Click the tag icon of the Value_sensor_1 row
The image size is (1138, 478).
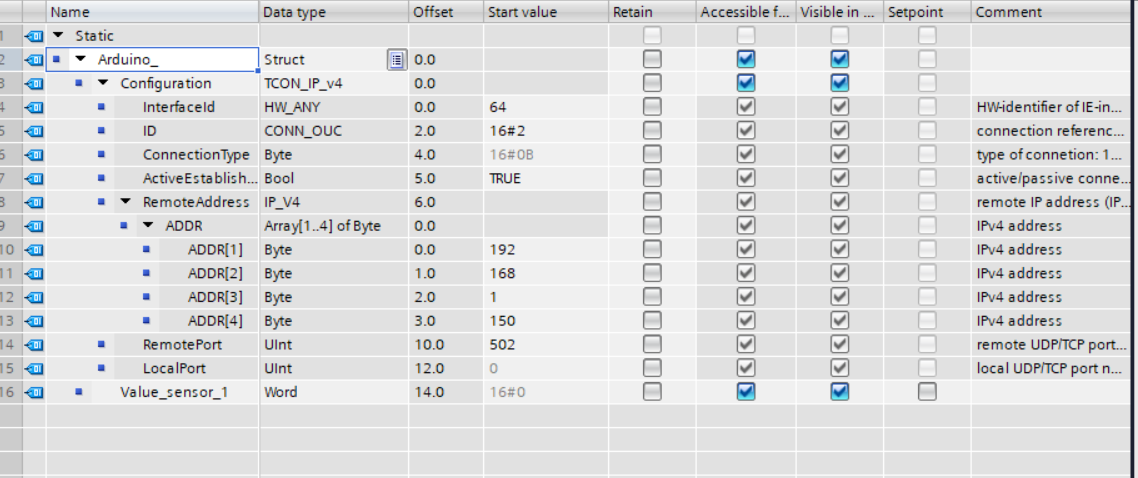click(34, 392)
